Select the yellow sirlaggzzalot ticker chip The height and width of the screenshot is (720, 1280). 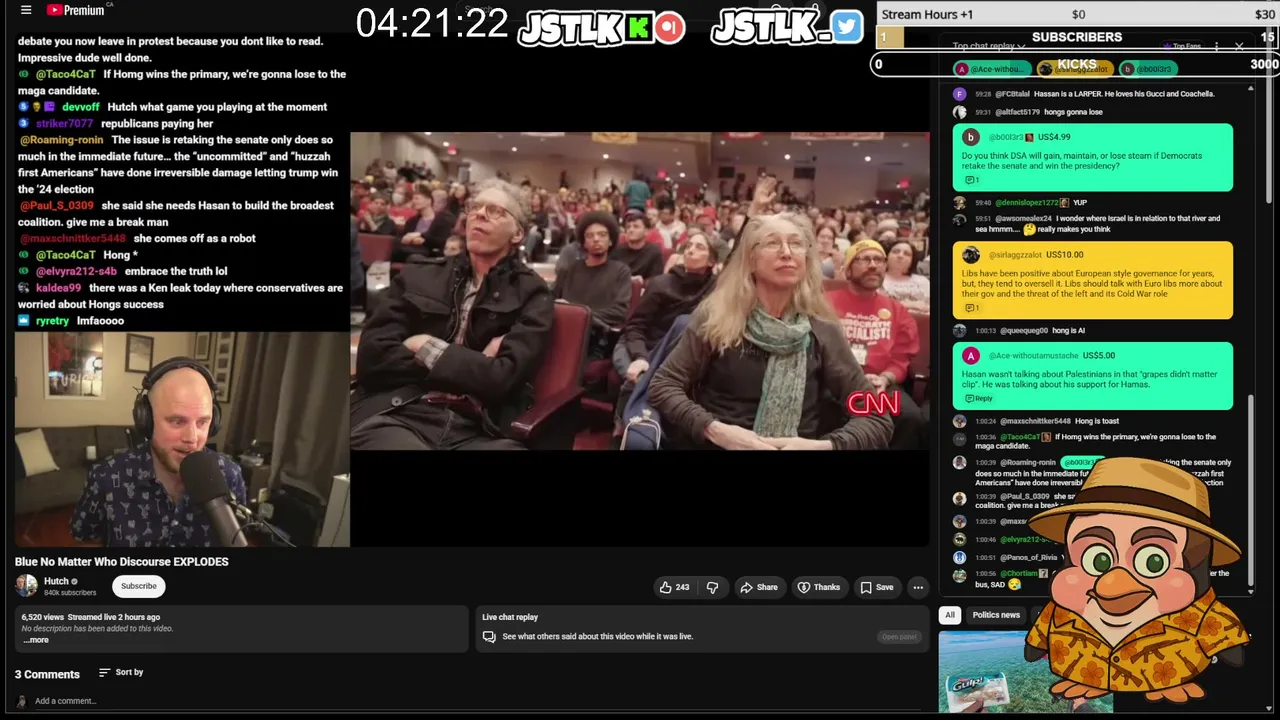click(1076, 68)
